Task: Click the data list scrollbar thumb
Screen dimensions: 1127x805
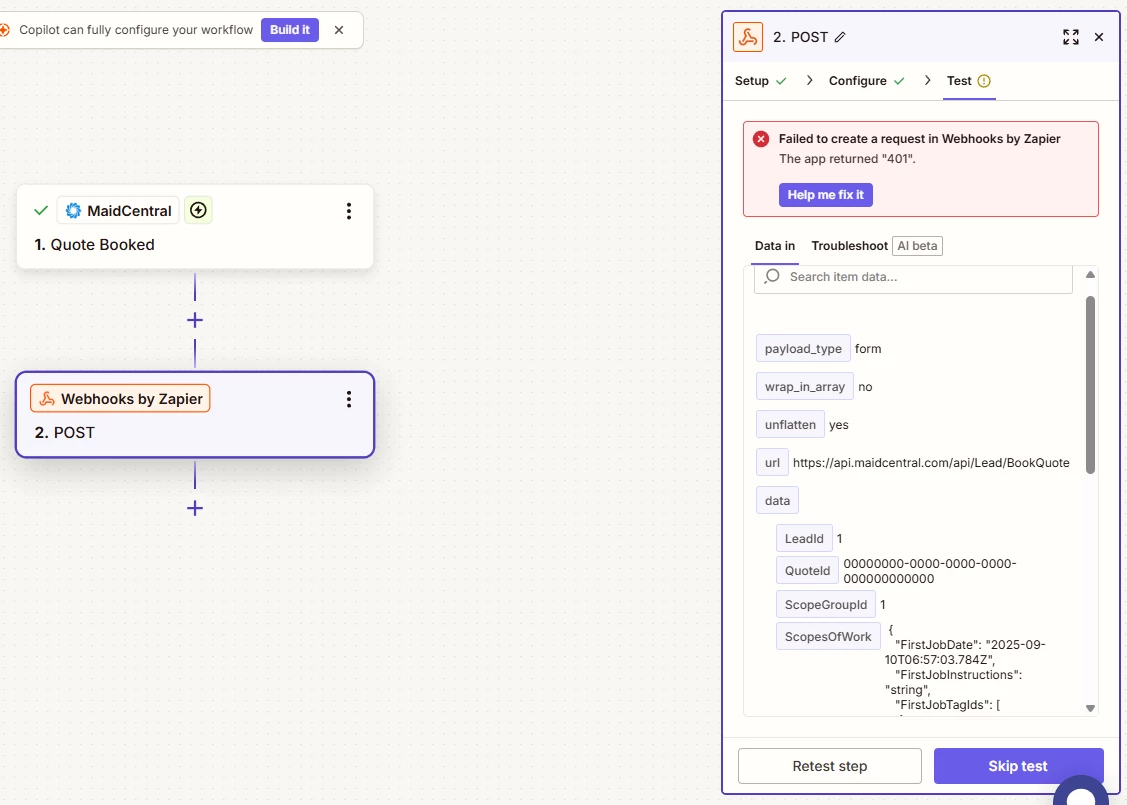Action: [x=1090, y=385]
